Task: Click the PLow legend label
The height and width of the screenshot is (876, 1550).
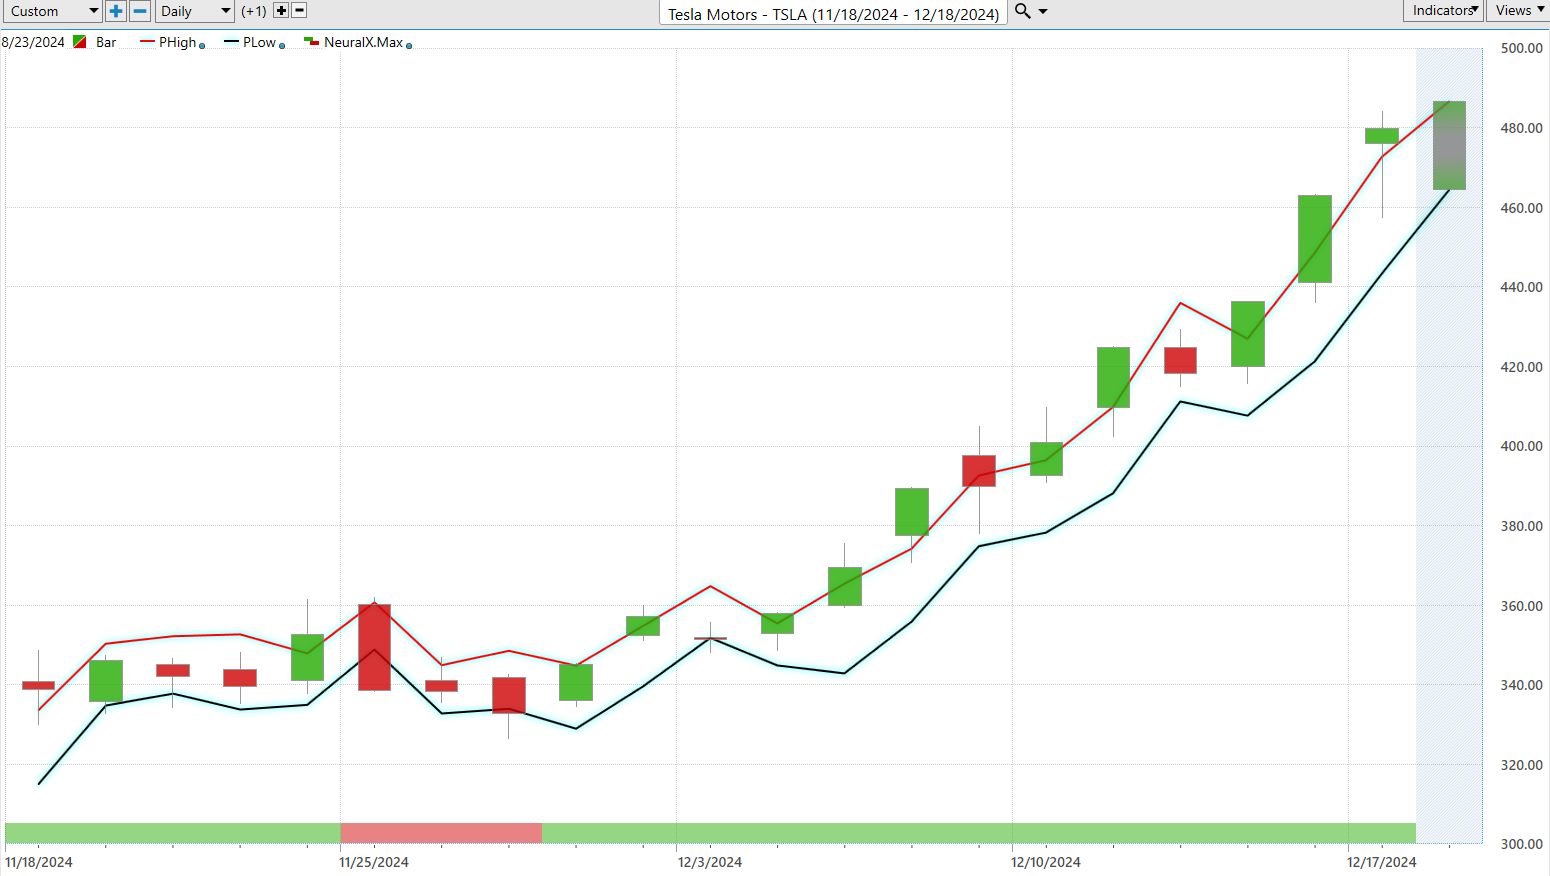Action: coord(259,42)
